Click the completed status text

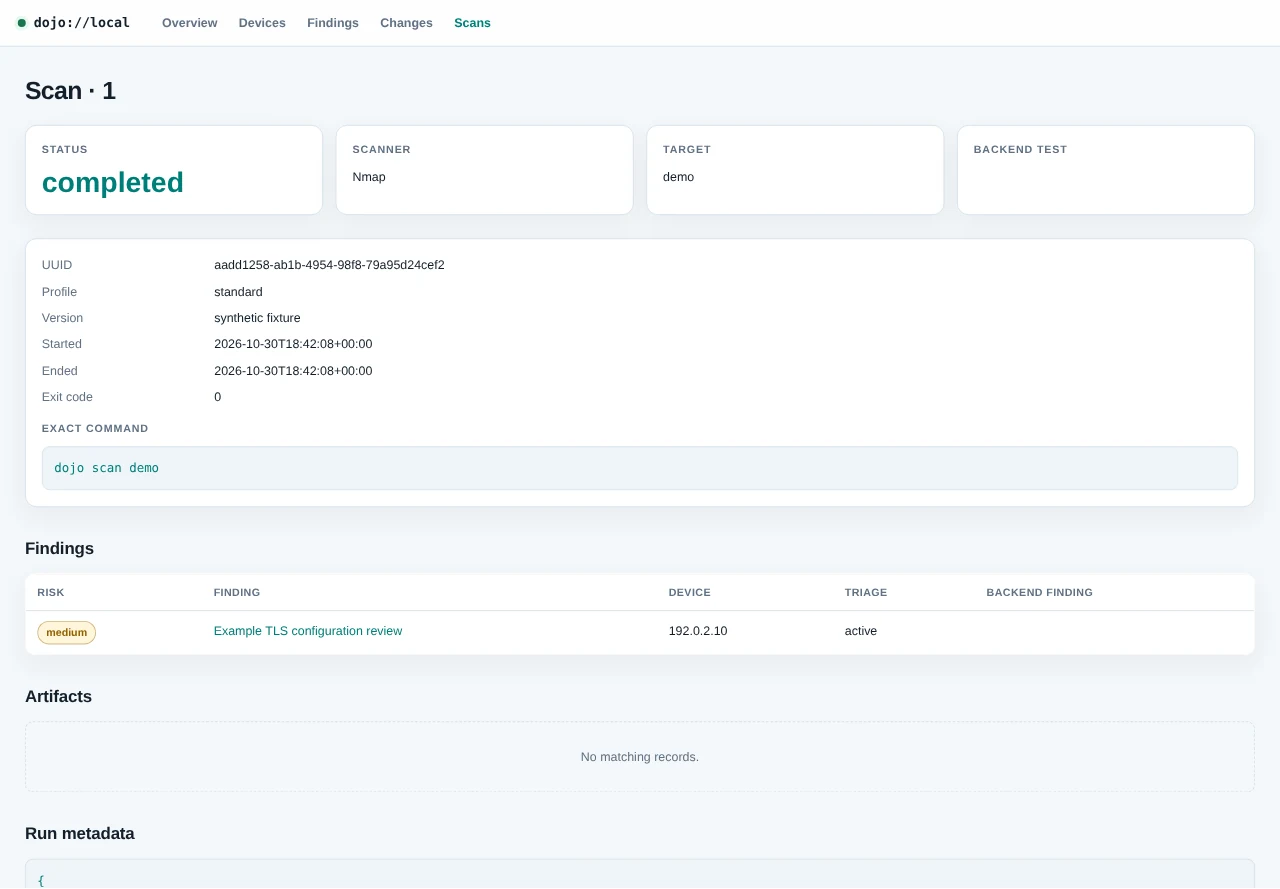click(113, 182)
